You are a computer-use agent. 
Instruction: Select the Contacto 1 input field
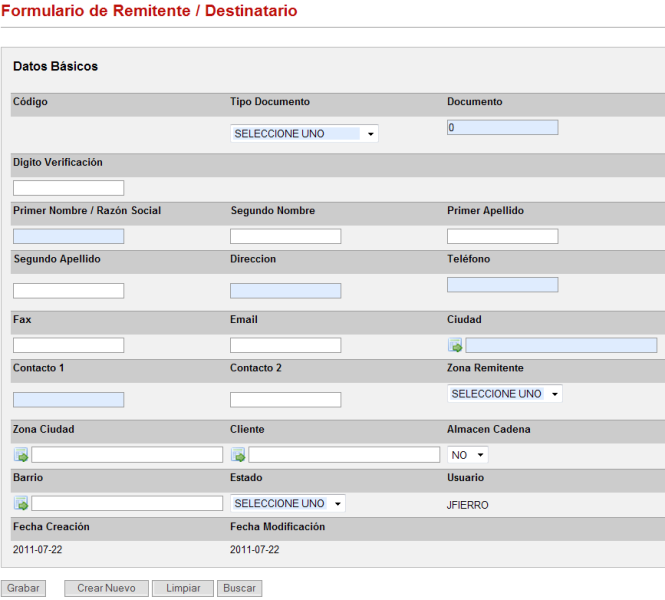pos(68,400)
